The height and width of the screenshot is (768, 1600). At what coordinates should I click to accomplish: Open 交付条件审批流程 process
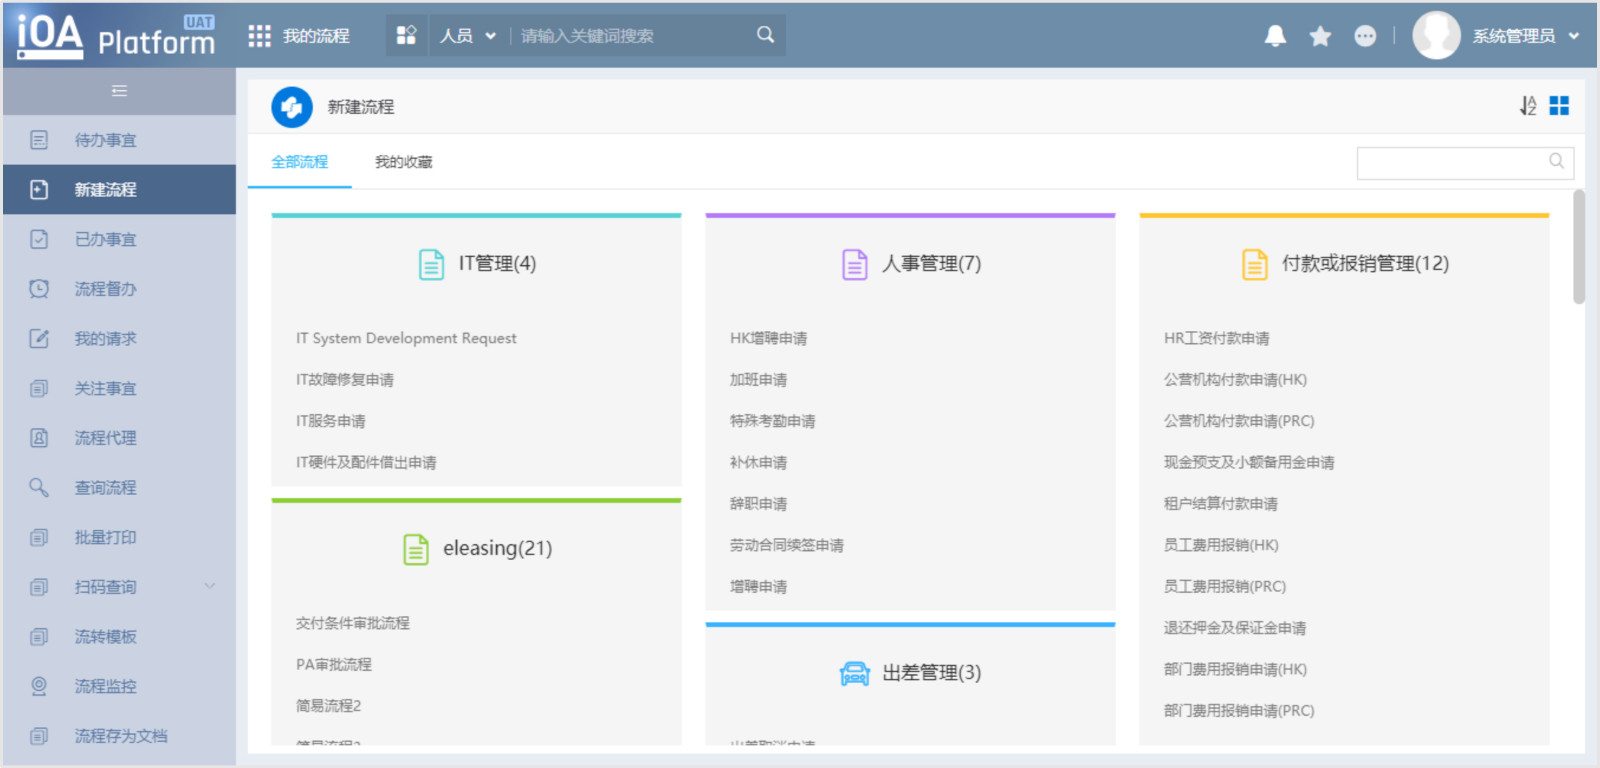[x=353, y=623]
